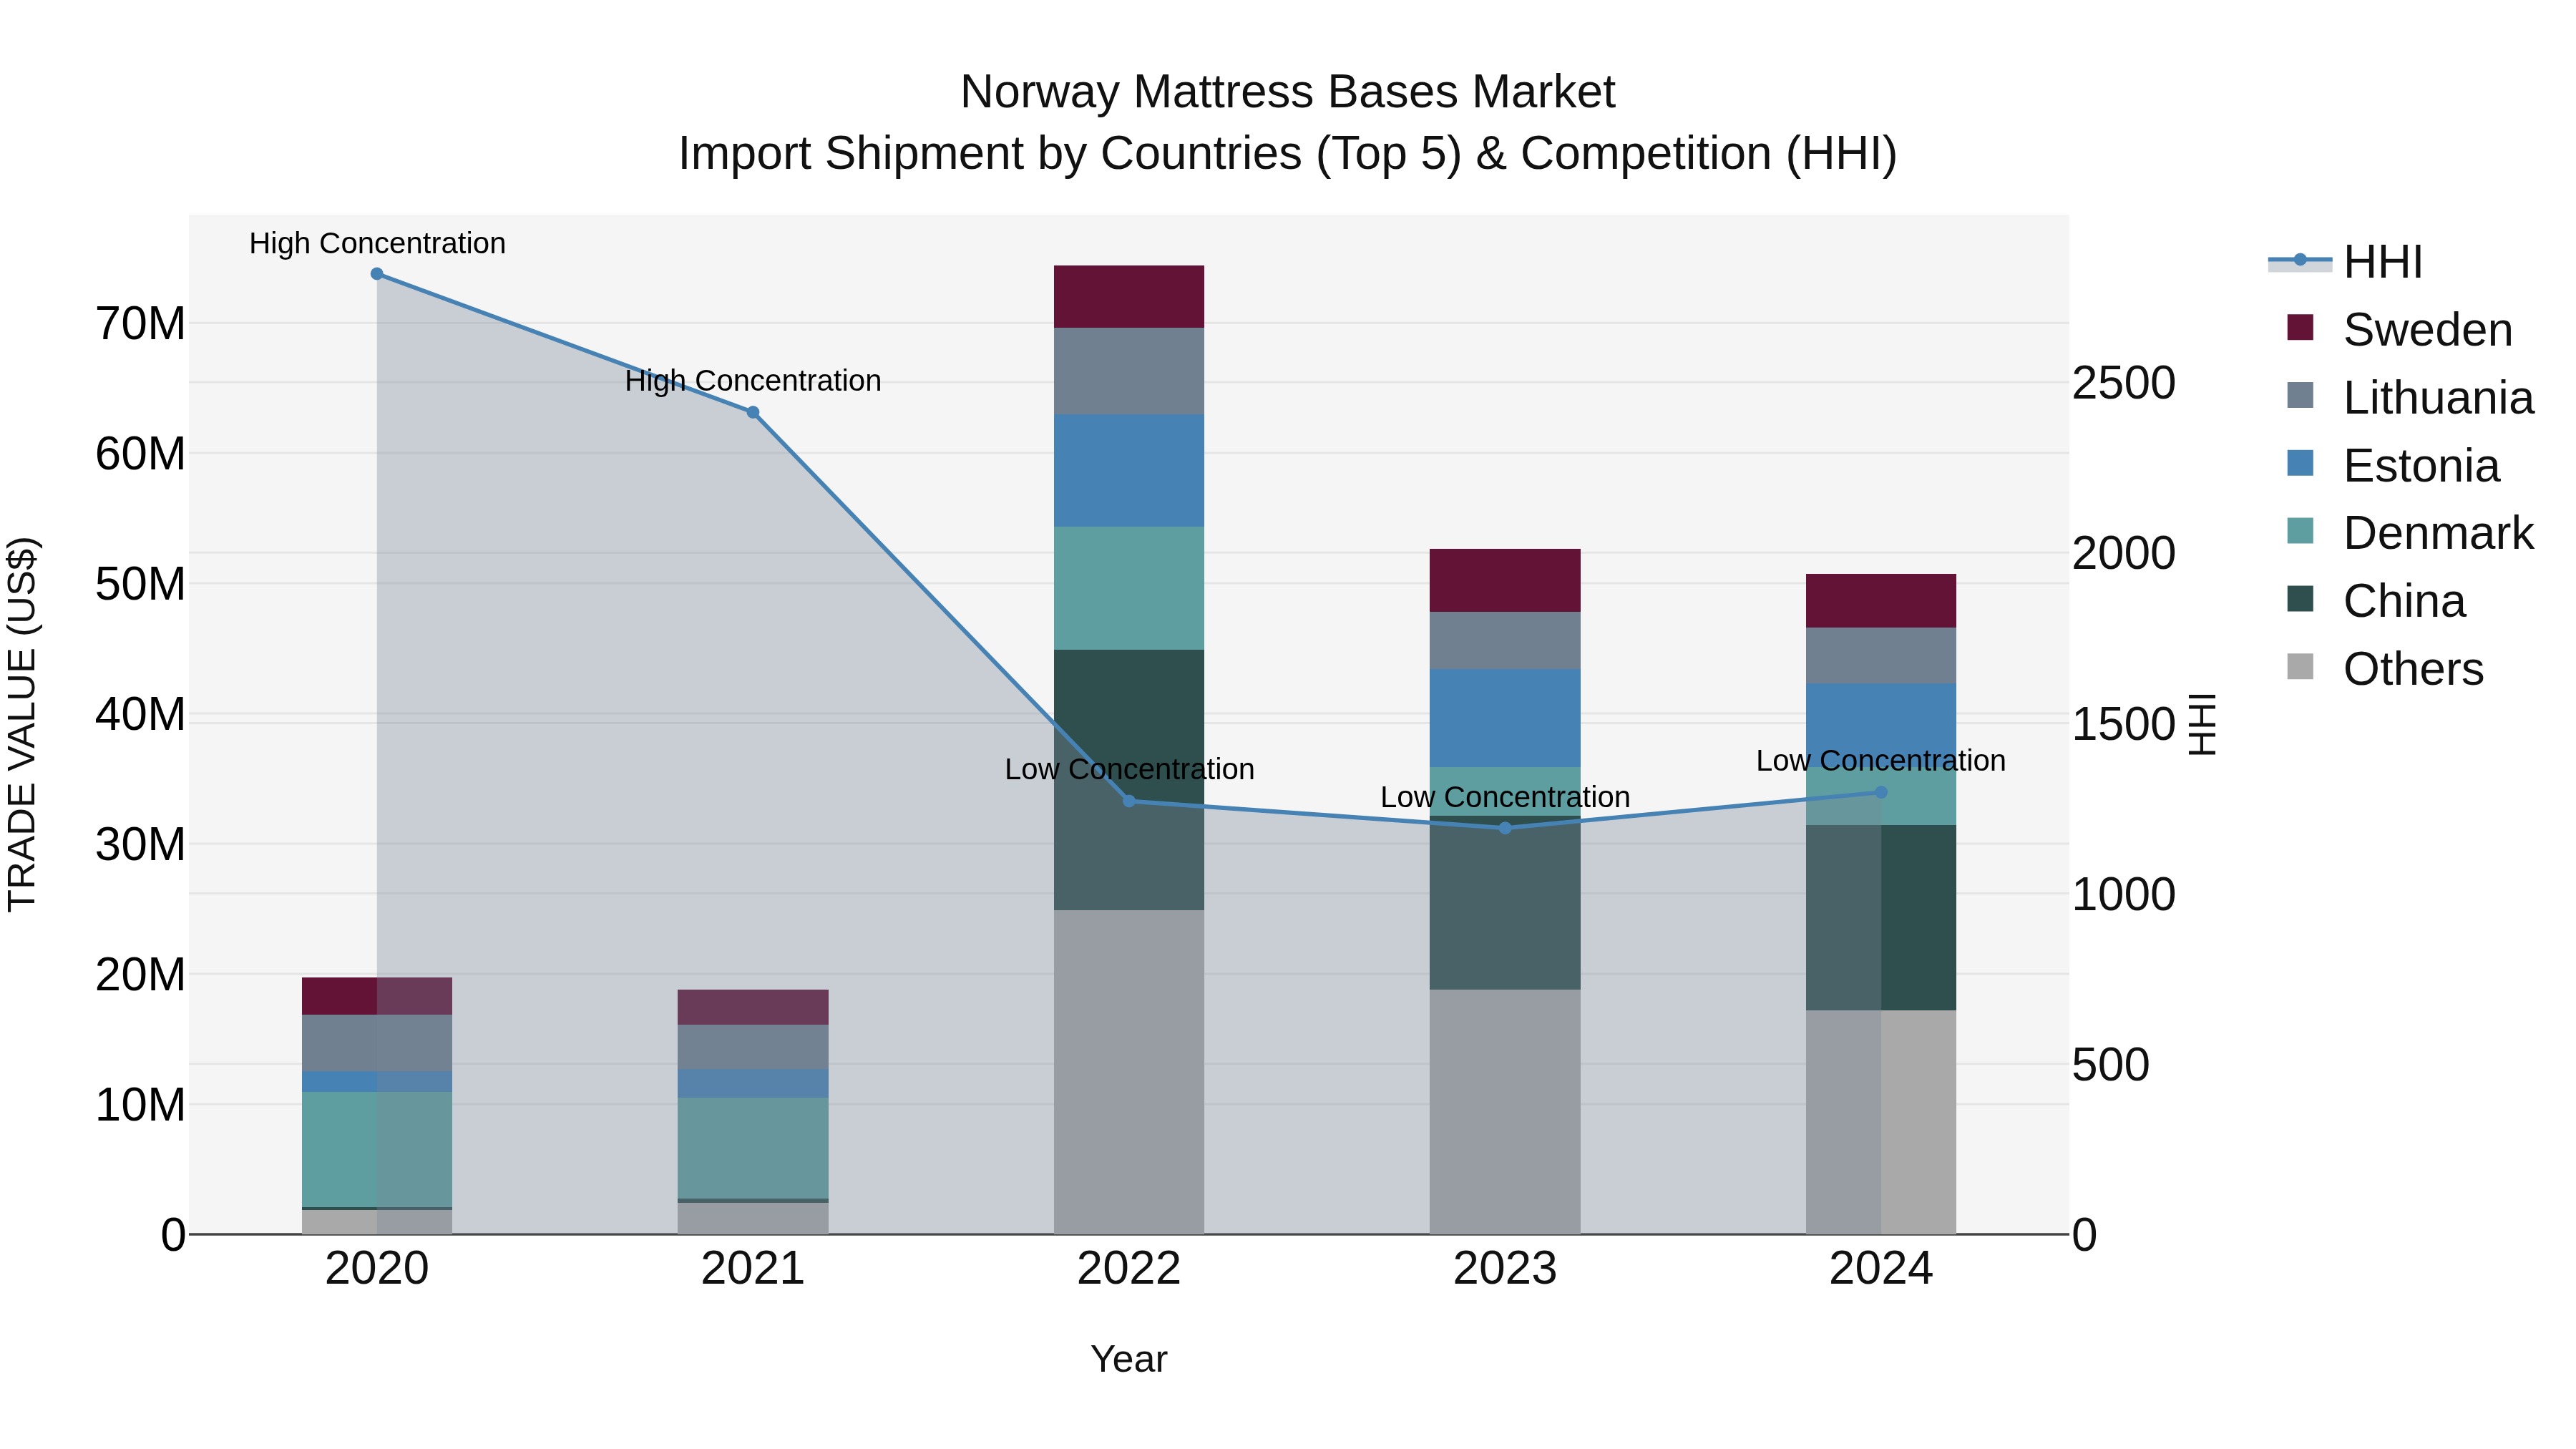Click the Sweden segment of the 2021 bar
This screenshot has width=2576, height=1449.
pos(753,1007)
